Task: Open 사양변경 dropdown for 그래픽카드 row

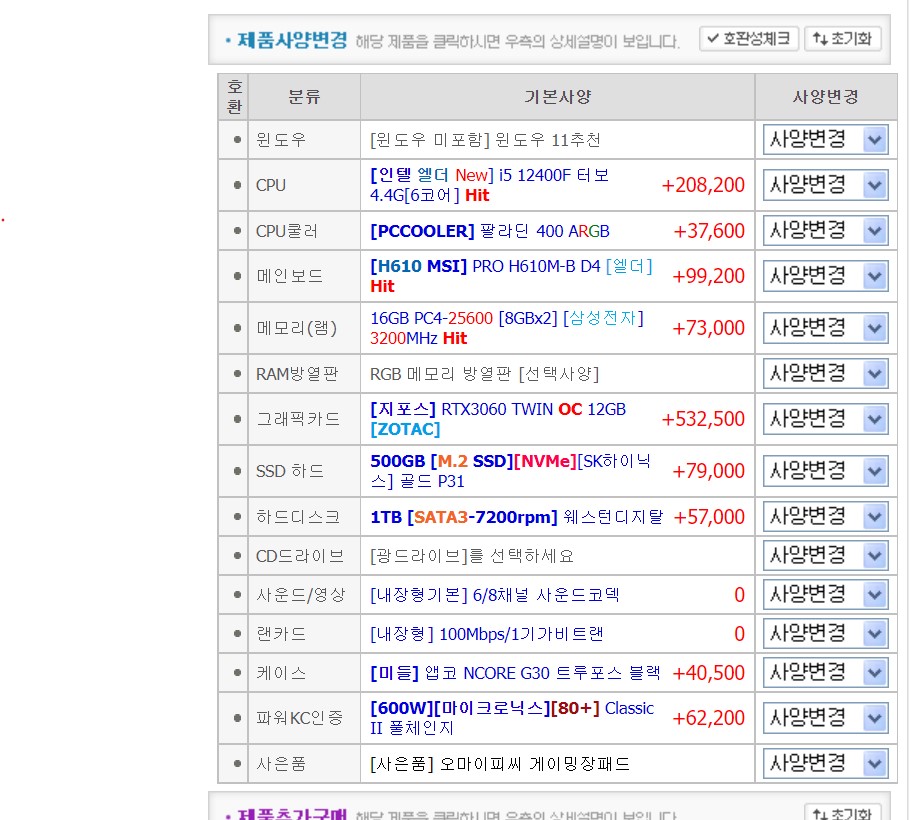Action: [x=825, y=419]
